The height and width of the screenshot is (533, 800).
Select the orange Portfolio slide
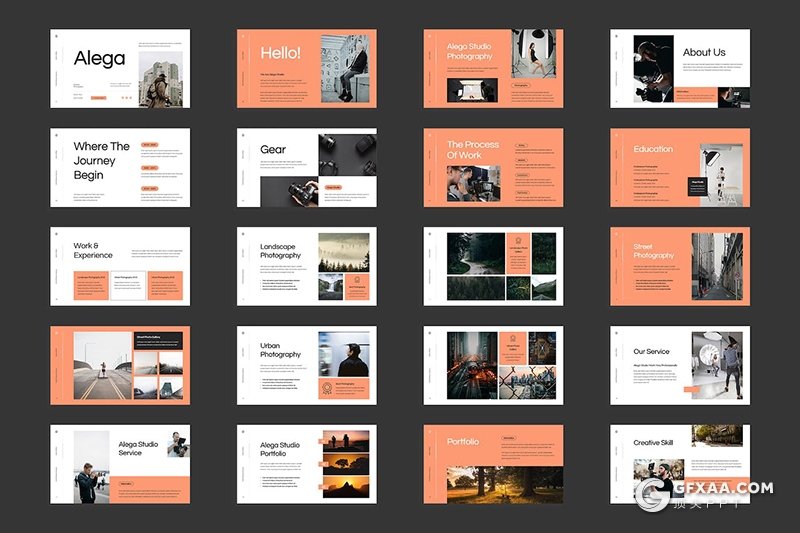tap(493, 464)
